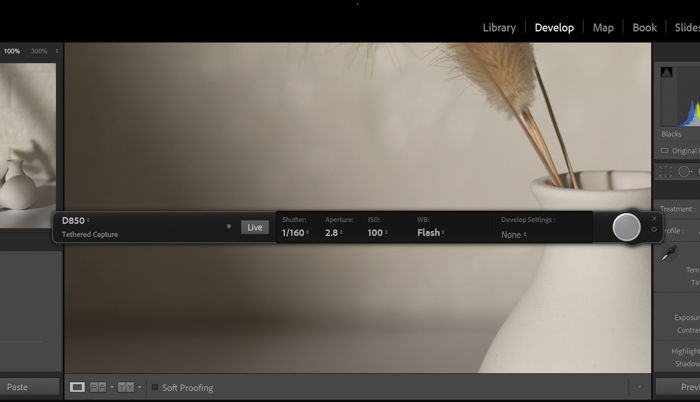Screen dimensions: 700x402
Task: Toggle Live view in tether bar
Action: pyautogui.click(x=255, y=227)
